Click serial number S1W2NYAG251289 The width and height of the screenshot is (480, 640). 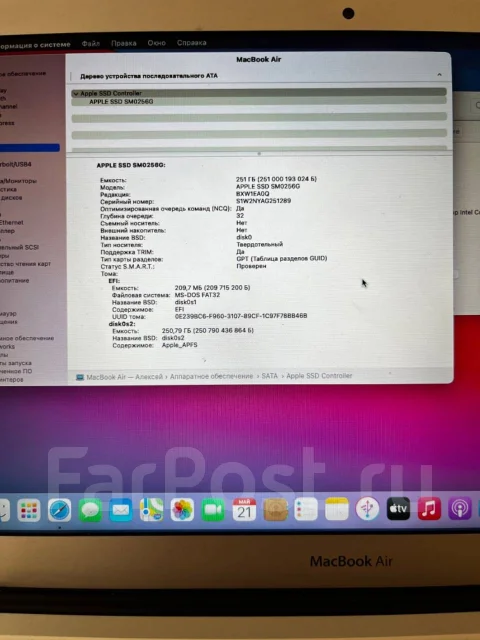point(263,201)
